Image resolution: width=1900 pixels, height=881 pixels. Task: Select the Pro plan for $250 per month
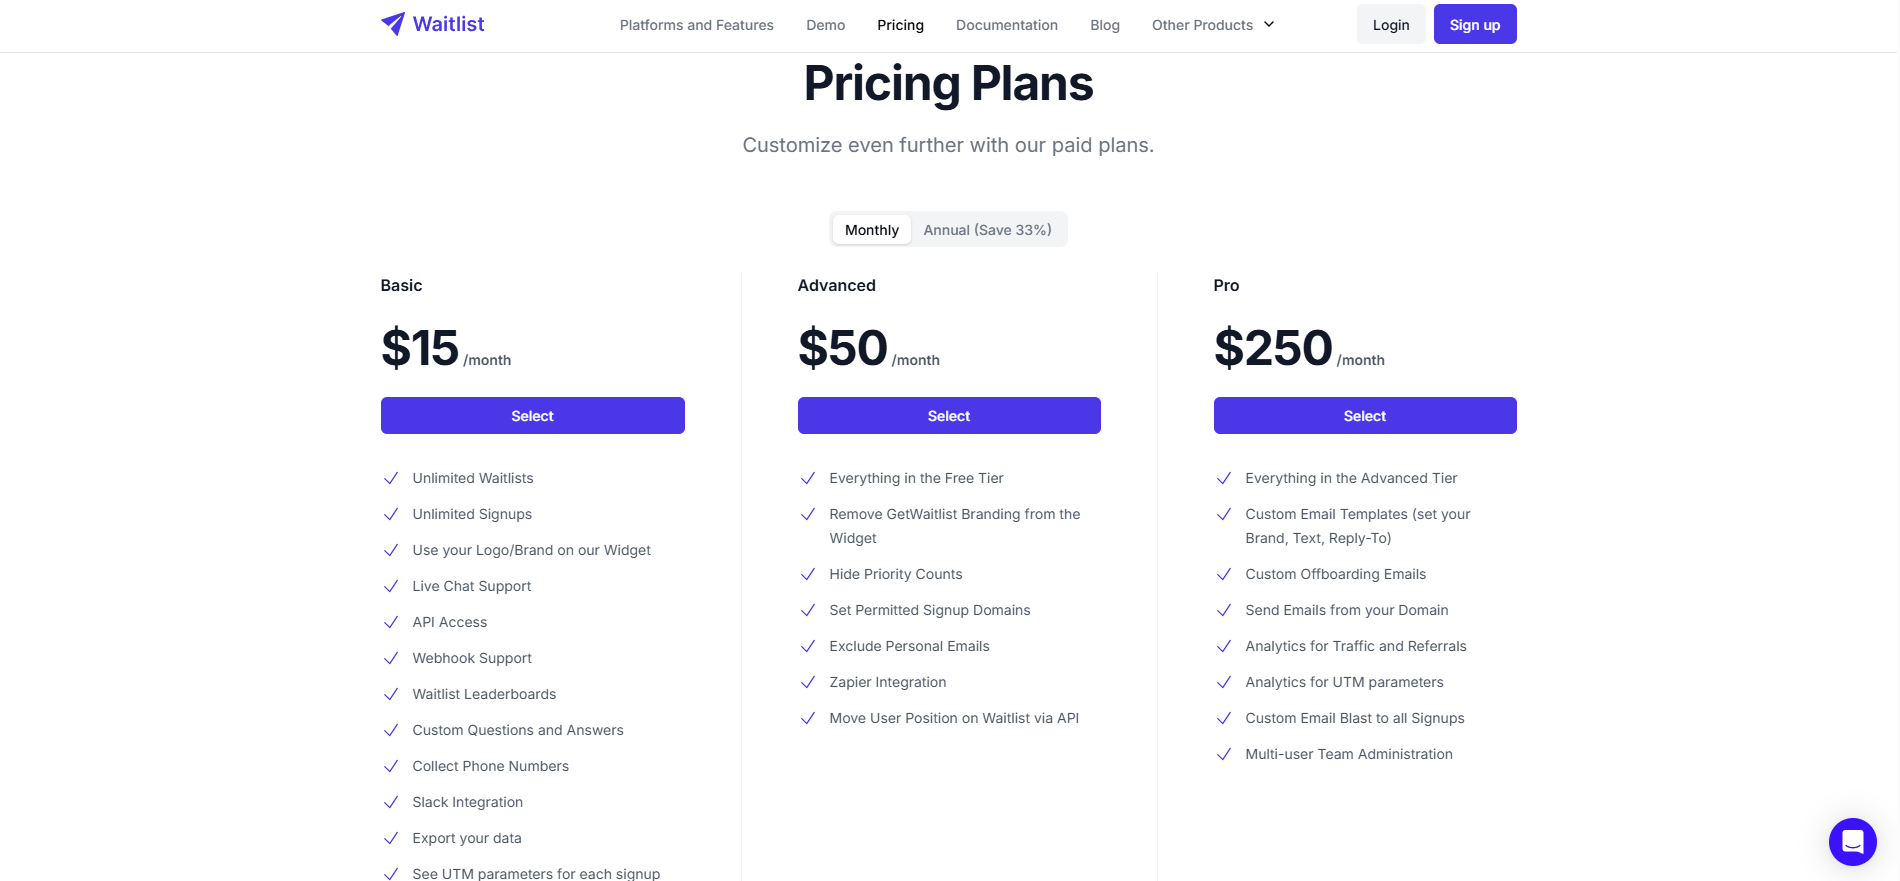(x=1364, y=415)
